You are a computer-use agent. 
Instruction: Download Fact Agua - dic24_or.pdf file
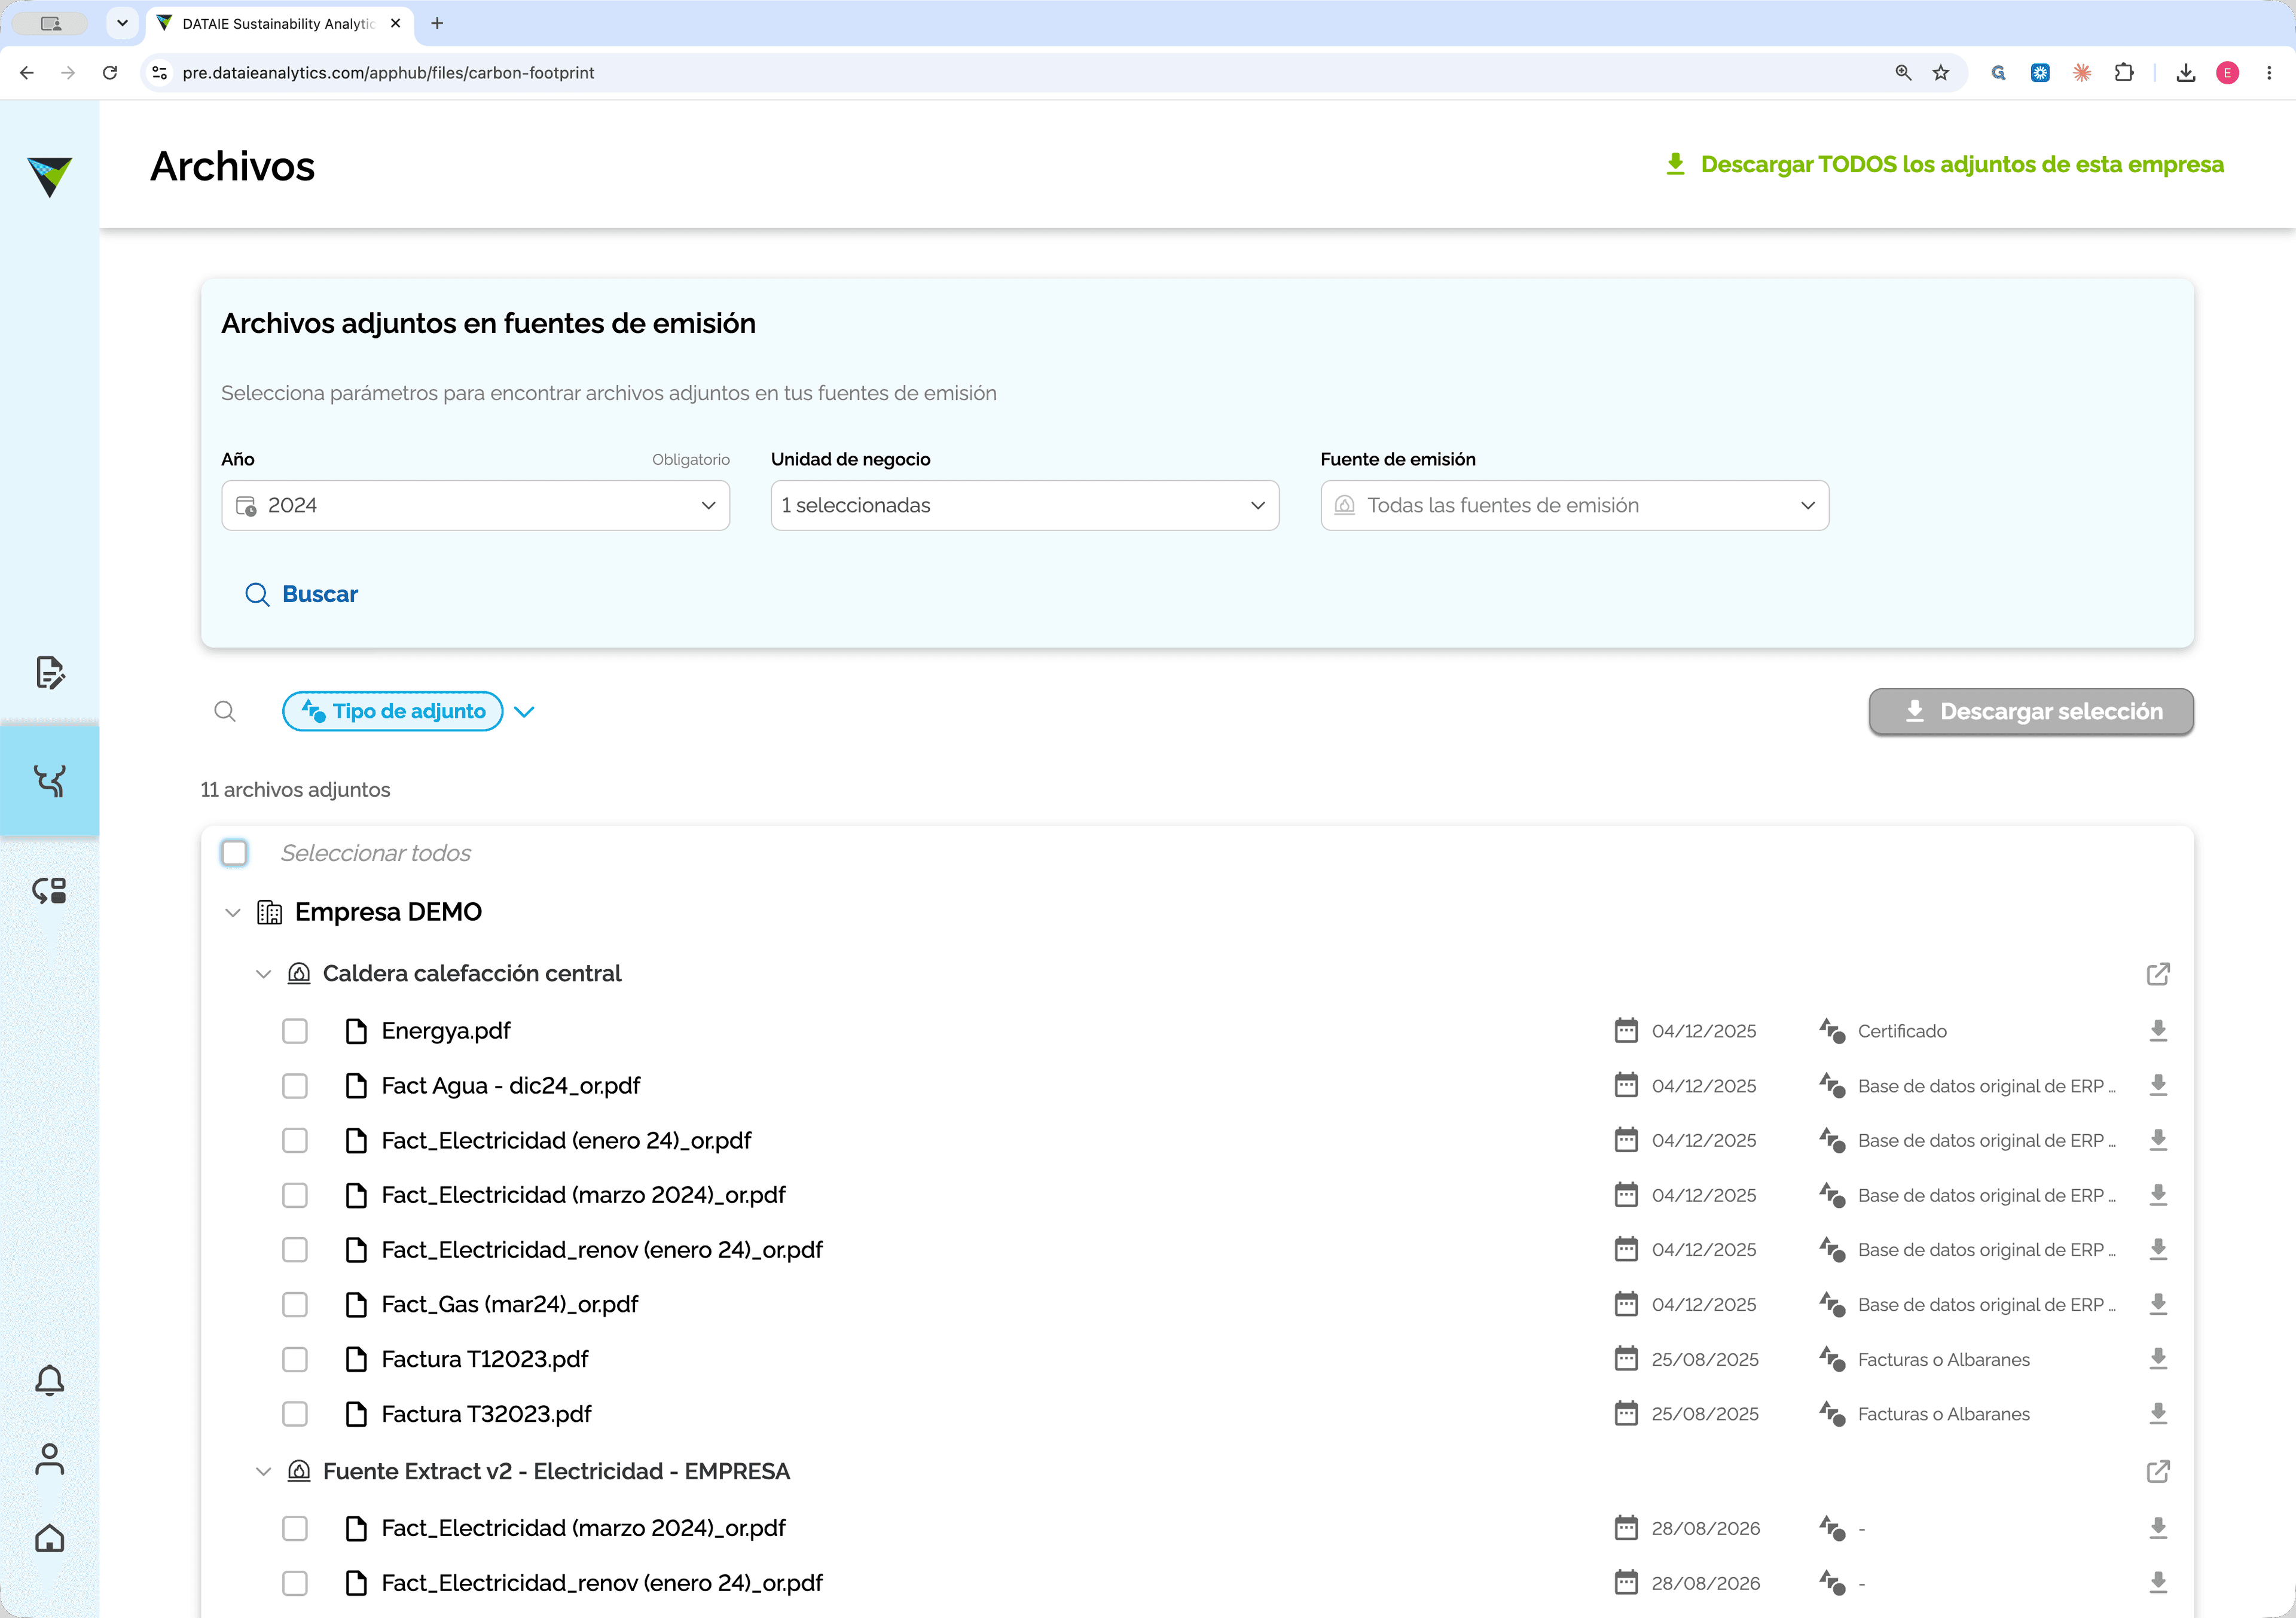point(2158,1085)
